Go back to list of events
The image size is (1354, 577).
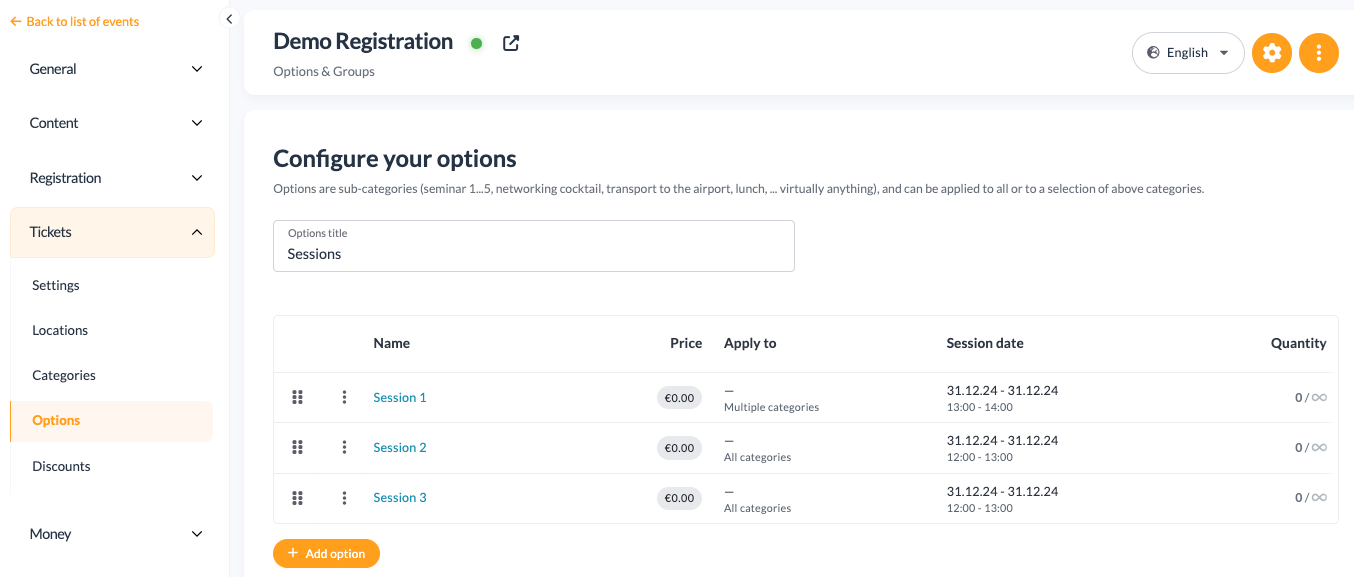pos(75,21)
